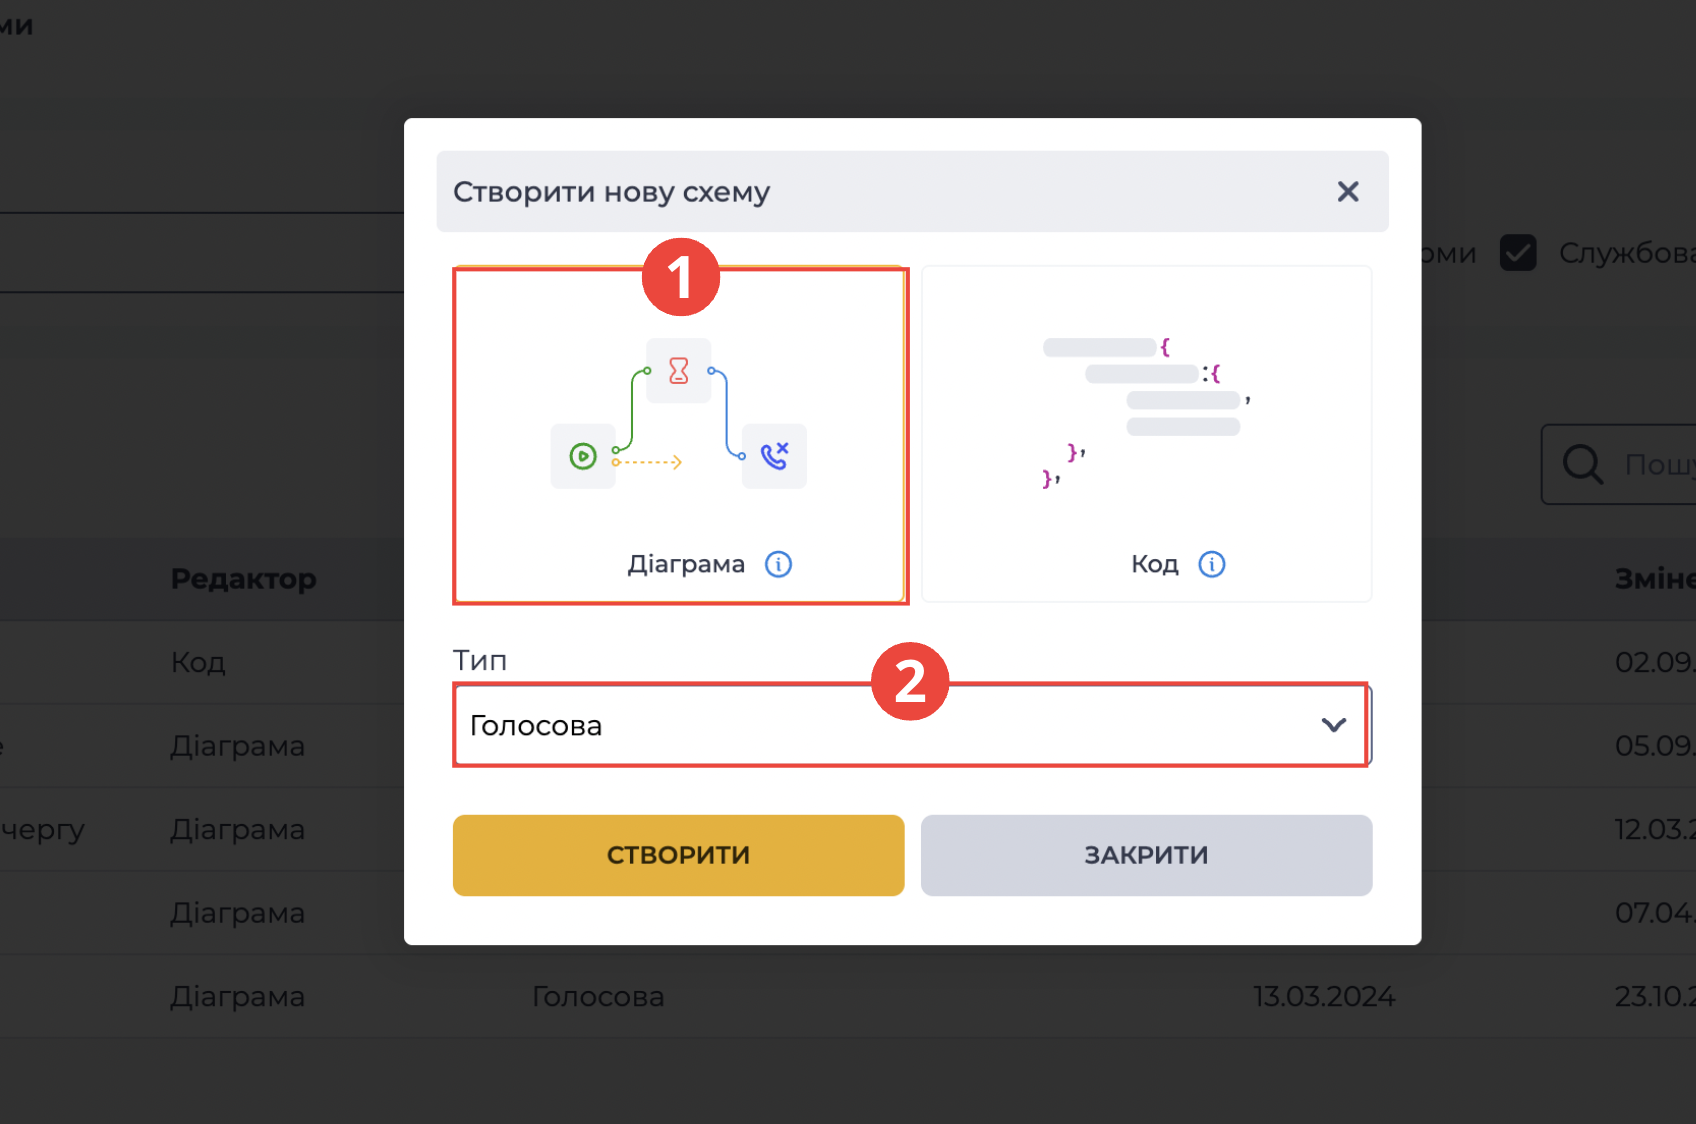Click the info icon next to Діаграма

[778, 564]
